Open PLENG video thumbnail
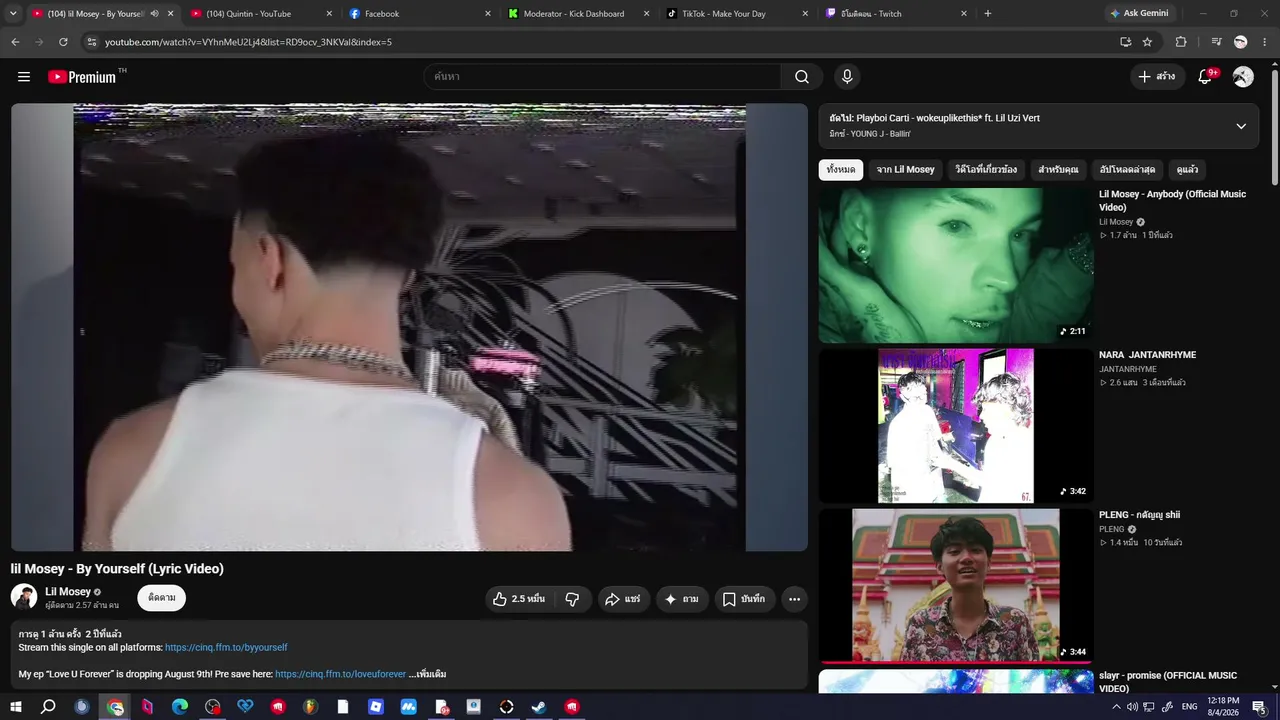1280x720 pixels. pos(956,586)
